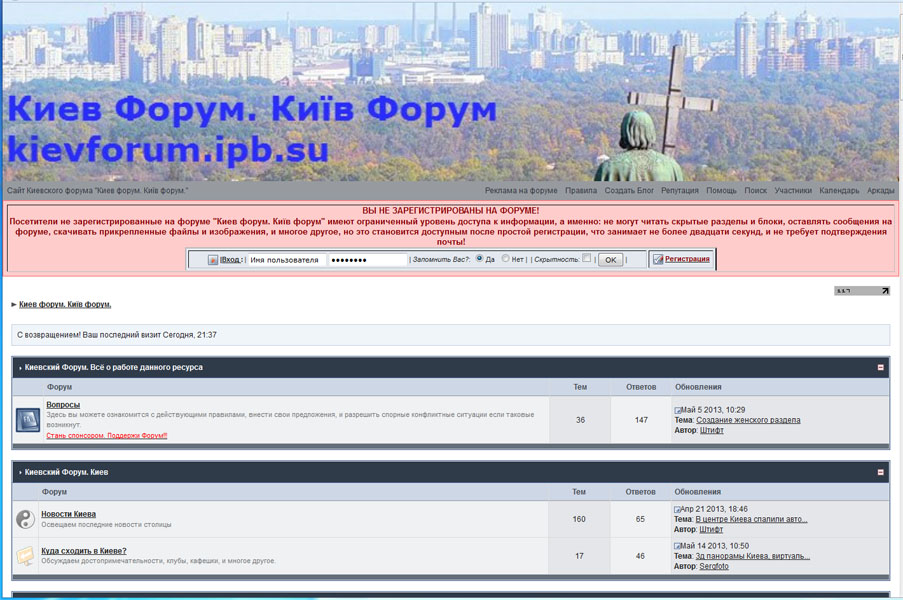903x600 pixels.
Task: Enable the Скрытность checkbox
Action: pyautogui.click(x=587, y=259)
